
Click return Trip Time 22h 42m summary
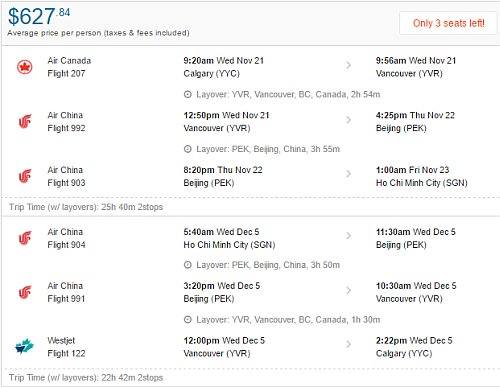86,378
